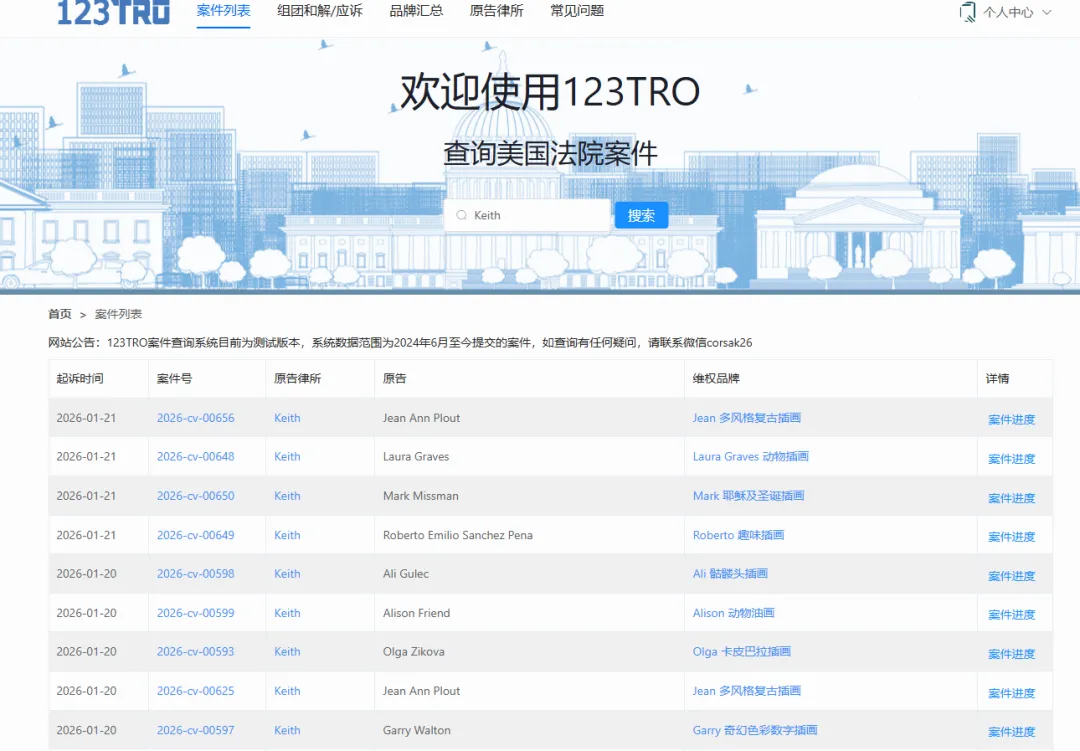Viewport: 1080px width, 751px height.
Task: Switch to 组团和解/应诉 menu
Action: coord(320,12)
